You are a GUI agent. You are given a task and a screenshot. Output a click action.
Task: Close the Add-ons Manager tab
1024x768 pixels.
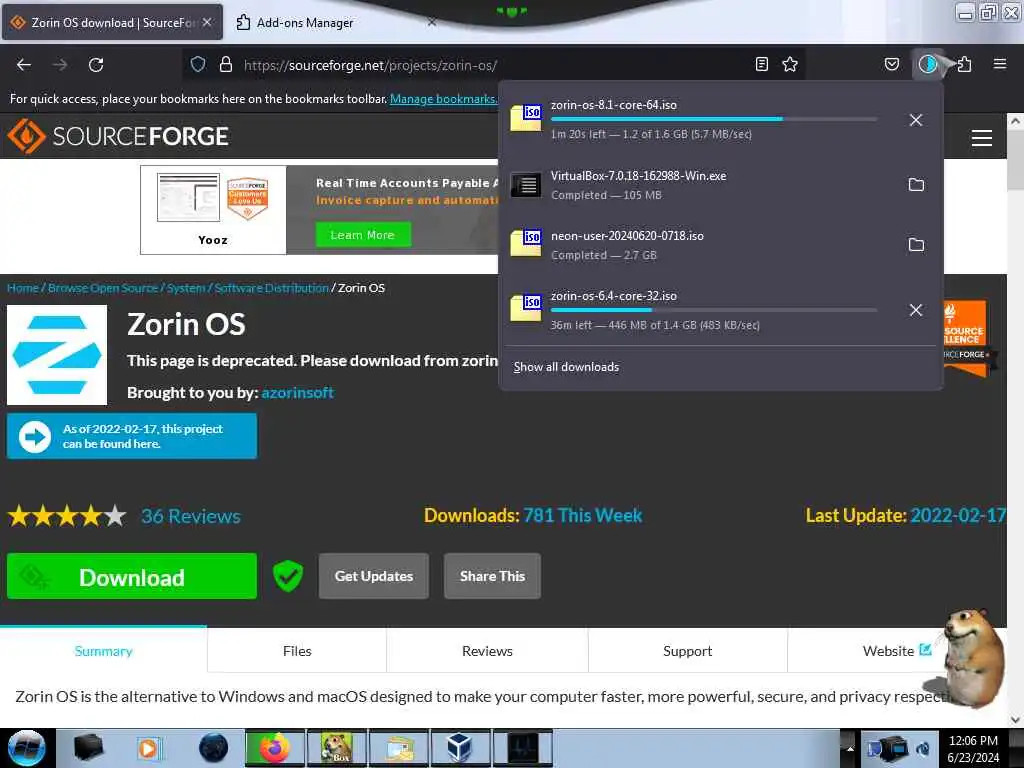432,22
